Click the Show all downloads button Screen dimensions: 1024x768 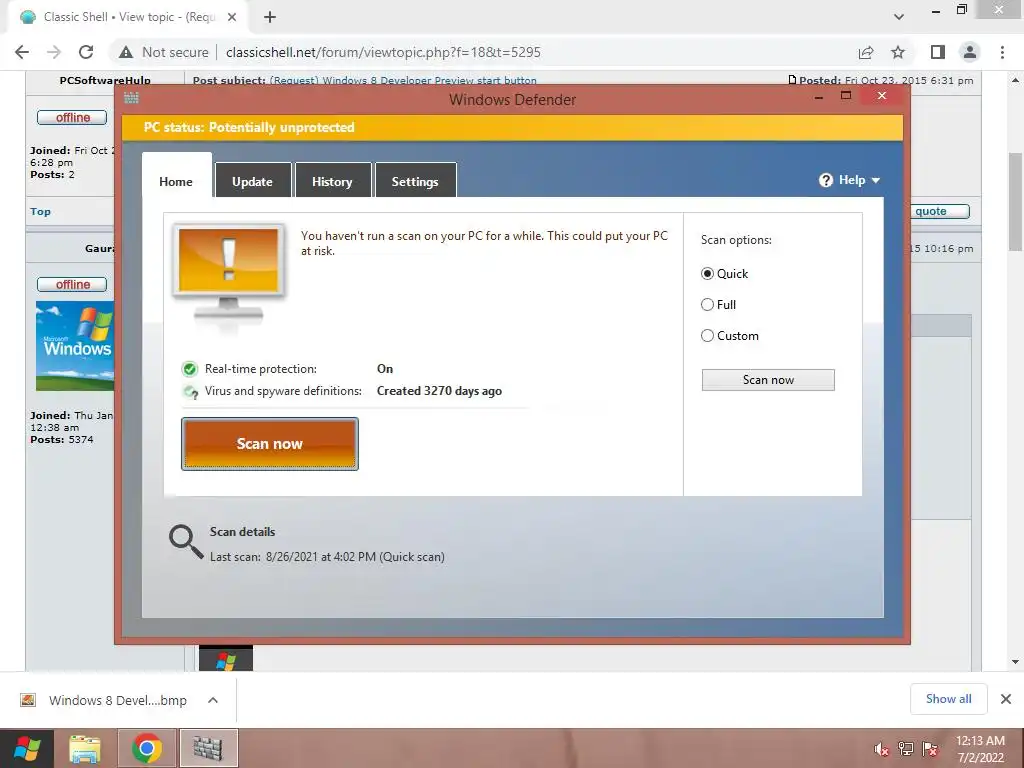click(x=948, y=699)
